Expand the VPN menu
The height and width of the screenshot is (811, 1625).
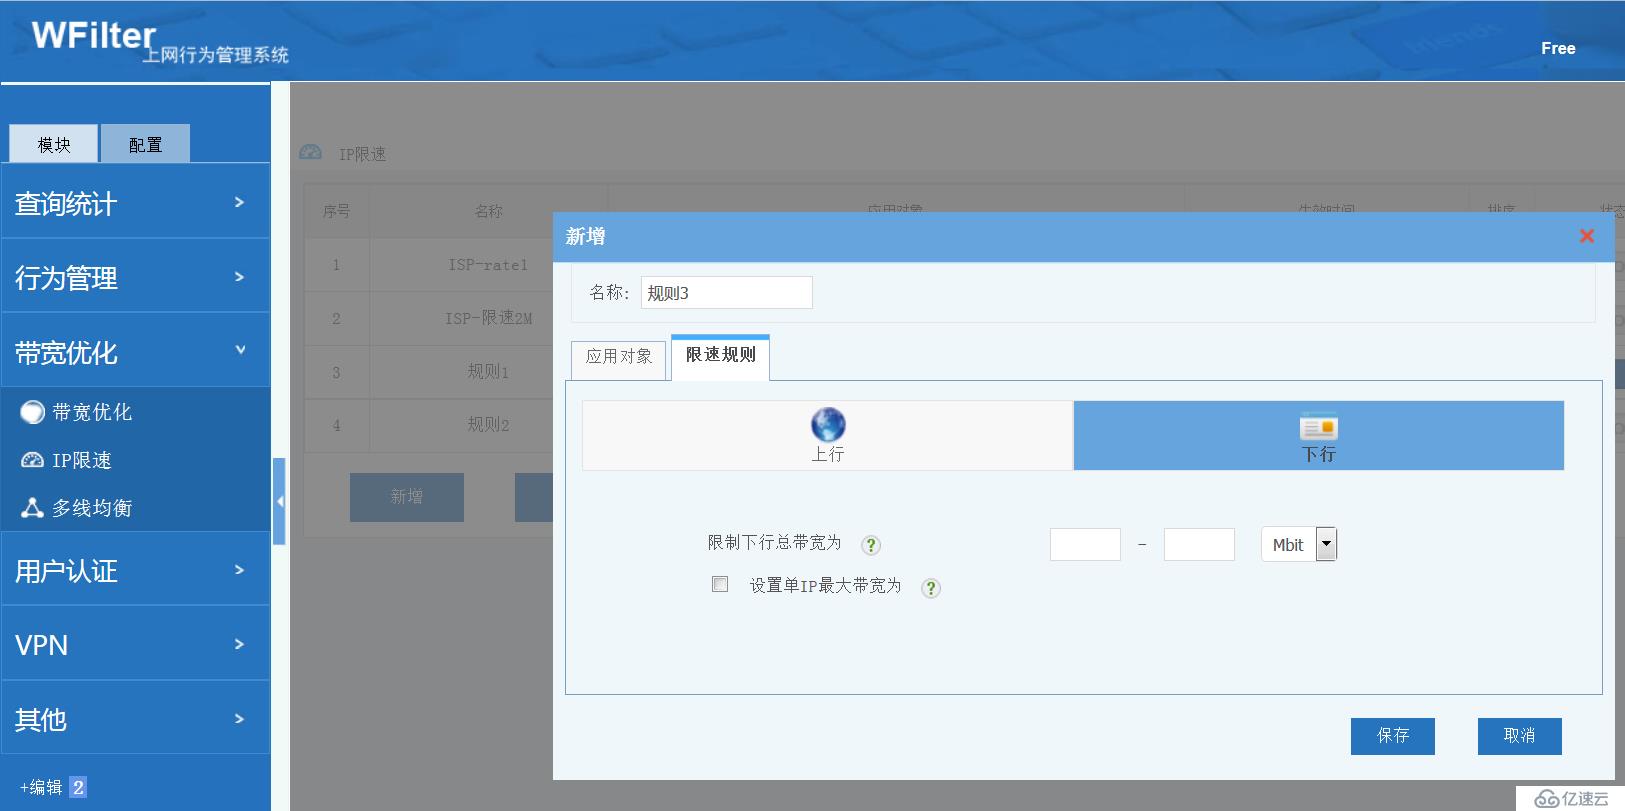(136, 644)
